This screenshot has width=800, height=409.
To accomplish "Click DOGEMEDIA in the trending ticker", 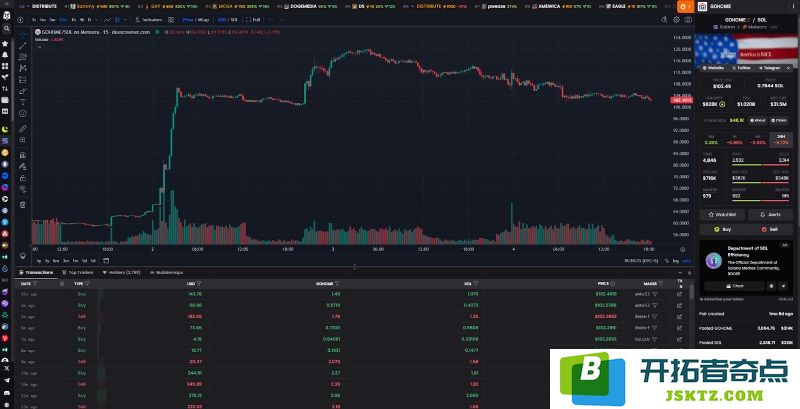I will (x=304, y=6).
